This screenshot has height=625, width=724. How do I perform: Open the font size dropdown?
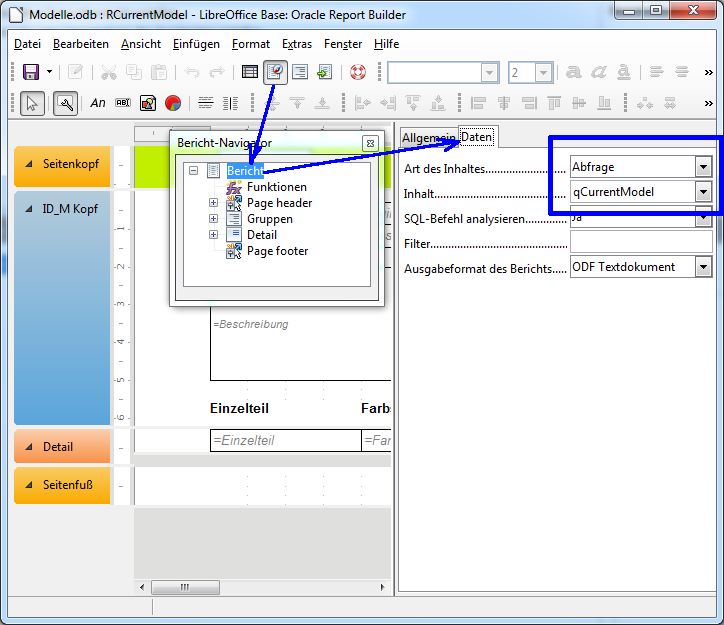point(543,73)
